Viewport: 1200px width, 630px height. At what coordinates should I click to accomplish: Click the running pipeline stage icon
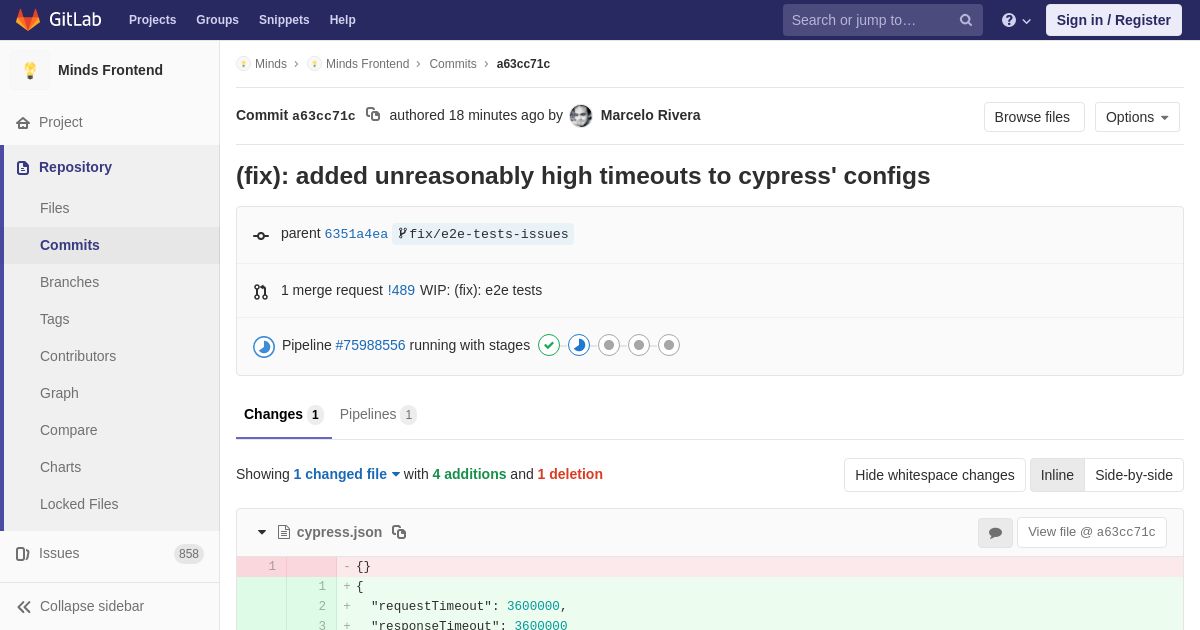pyautogui.click(x=579, y=345)
